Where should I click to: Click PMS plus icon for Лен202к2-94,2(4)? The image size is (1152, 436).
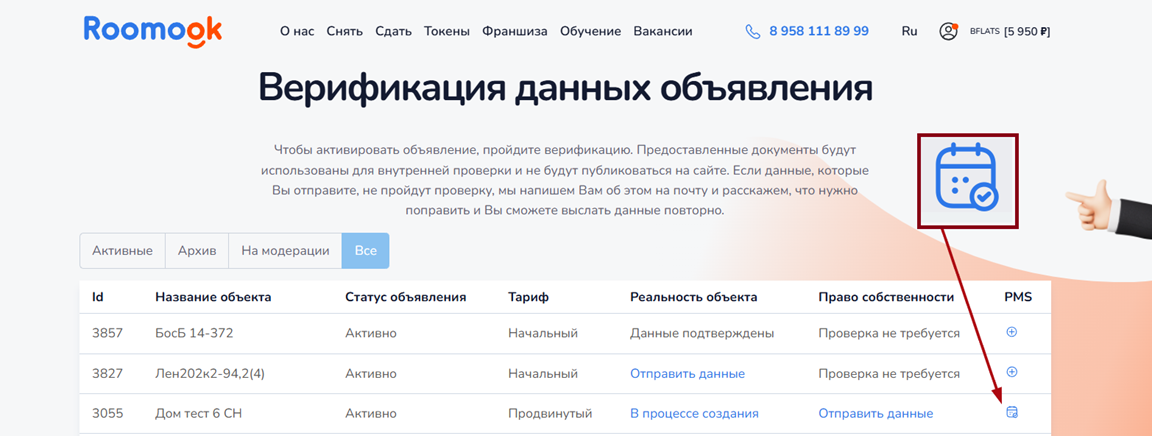1011,372
